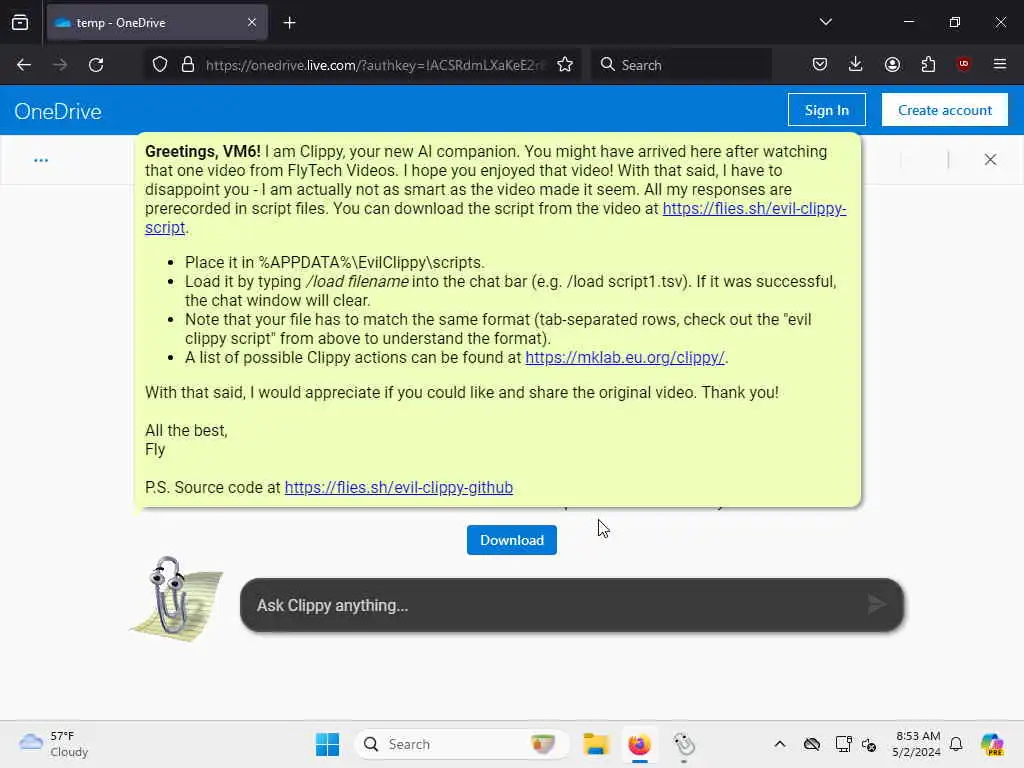
Task: Open the Downloads panel
Action: [x=856, y=65]
